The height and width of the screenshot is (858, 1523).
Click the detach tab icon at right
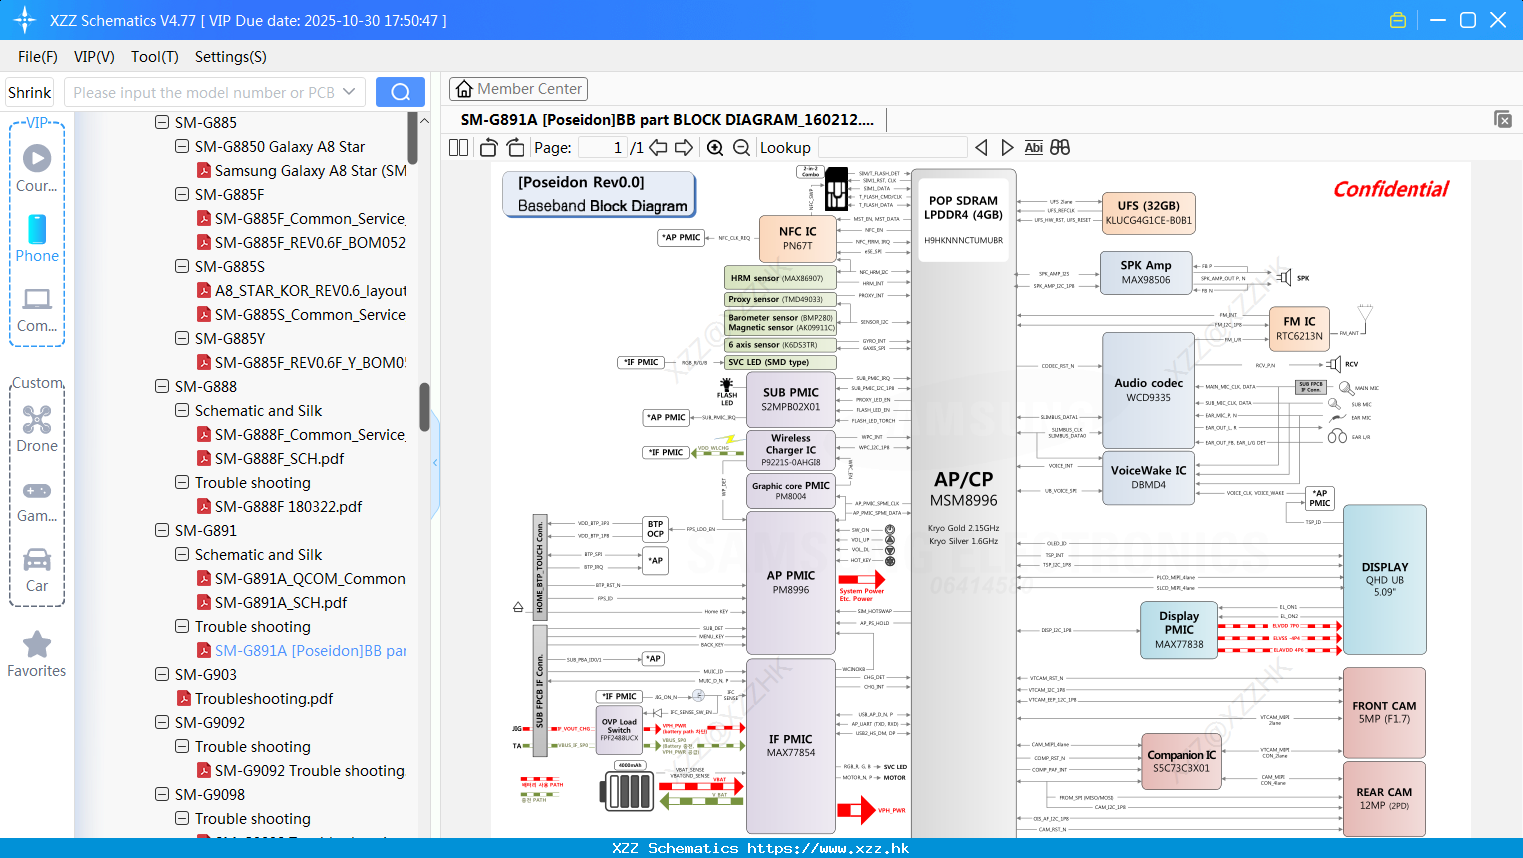[x=1503, y=119]
